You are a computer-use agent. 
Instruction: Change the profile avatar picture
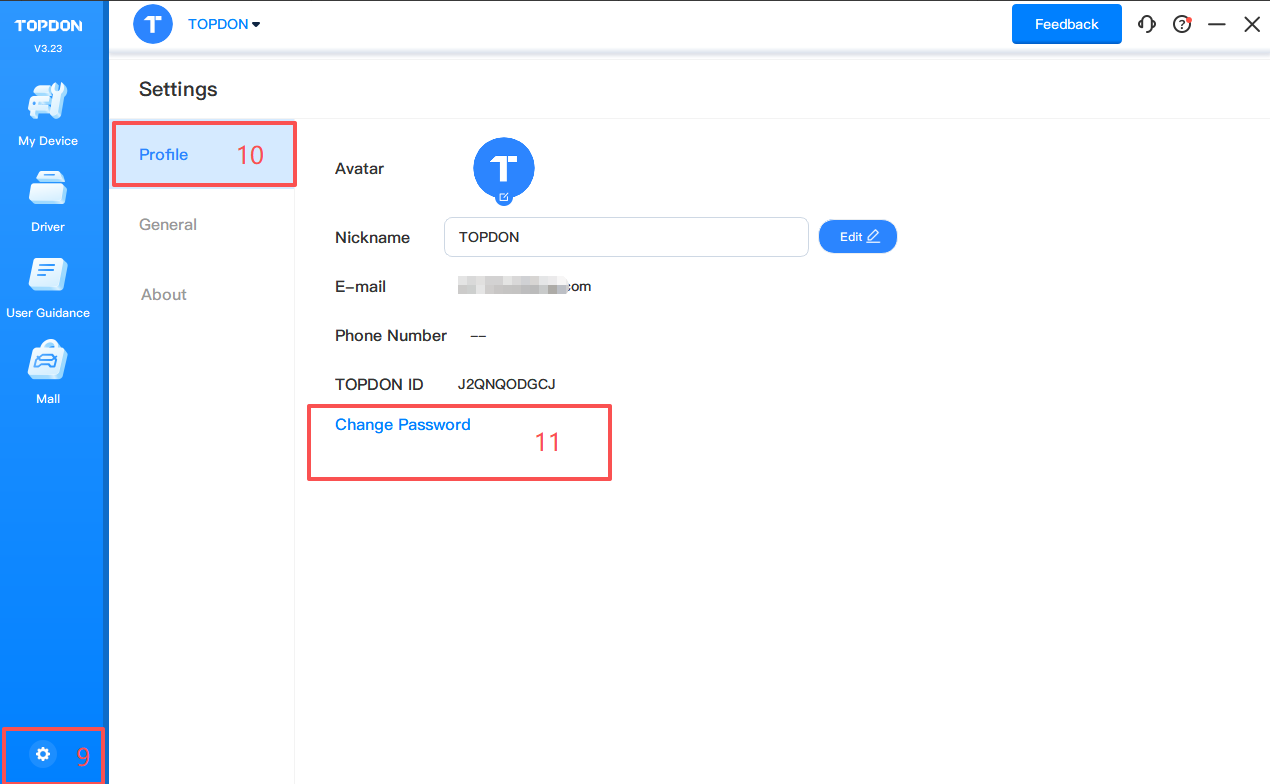tap(504, 170)
